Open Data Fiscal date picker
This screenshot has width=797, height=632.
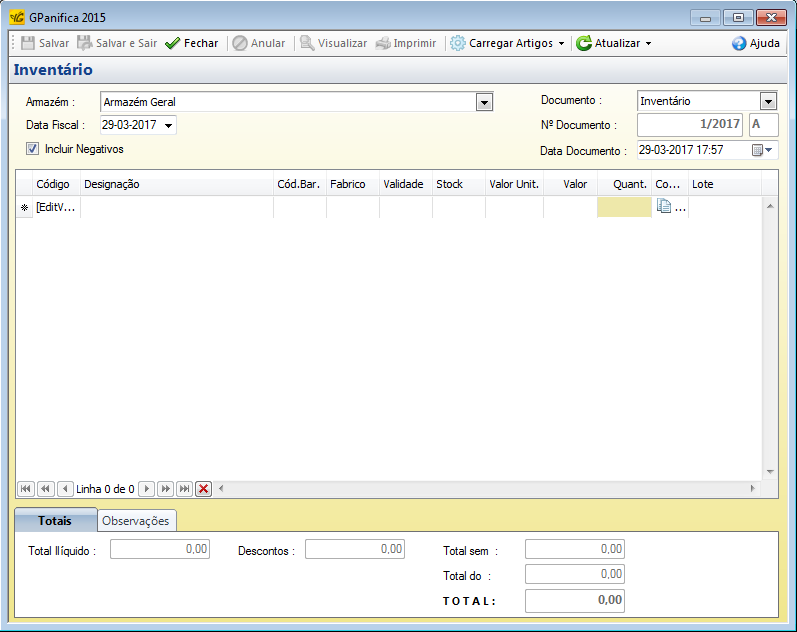[x=168, y=126]
